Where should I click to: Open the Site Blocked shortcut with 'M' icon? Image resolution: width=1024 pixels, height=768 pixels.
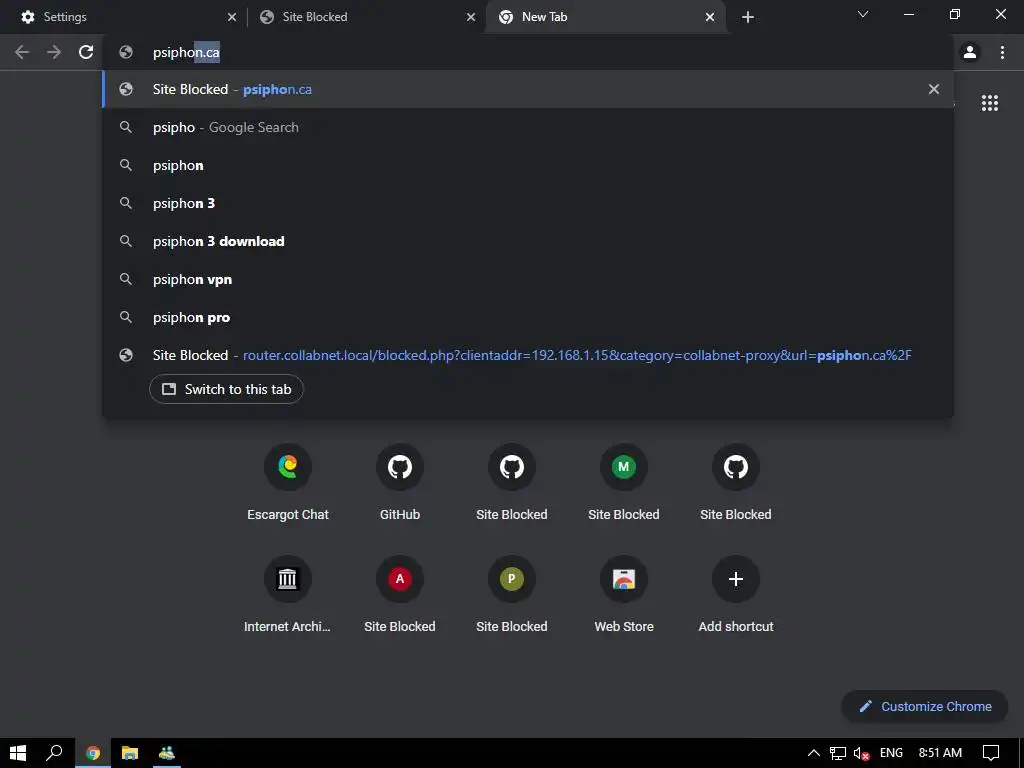624,483
